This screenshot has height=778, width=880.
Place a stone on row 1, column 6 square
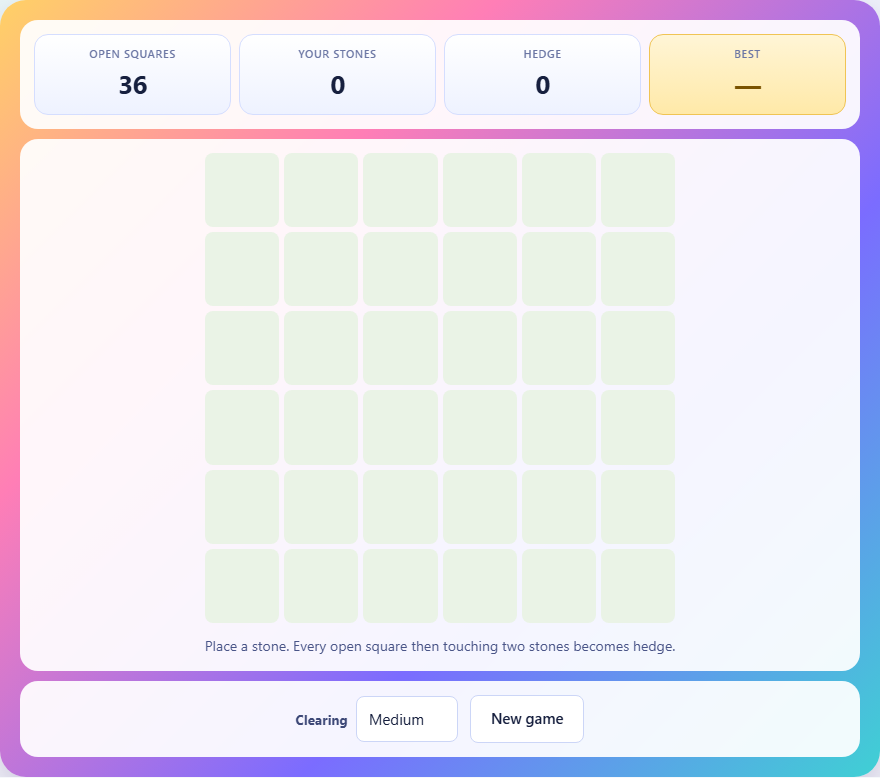point(638,190)
